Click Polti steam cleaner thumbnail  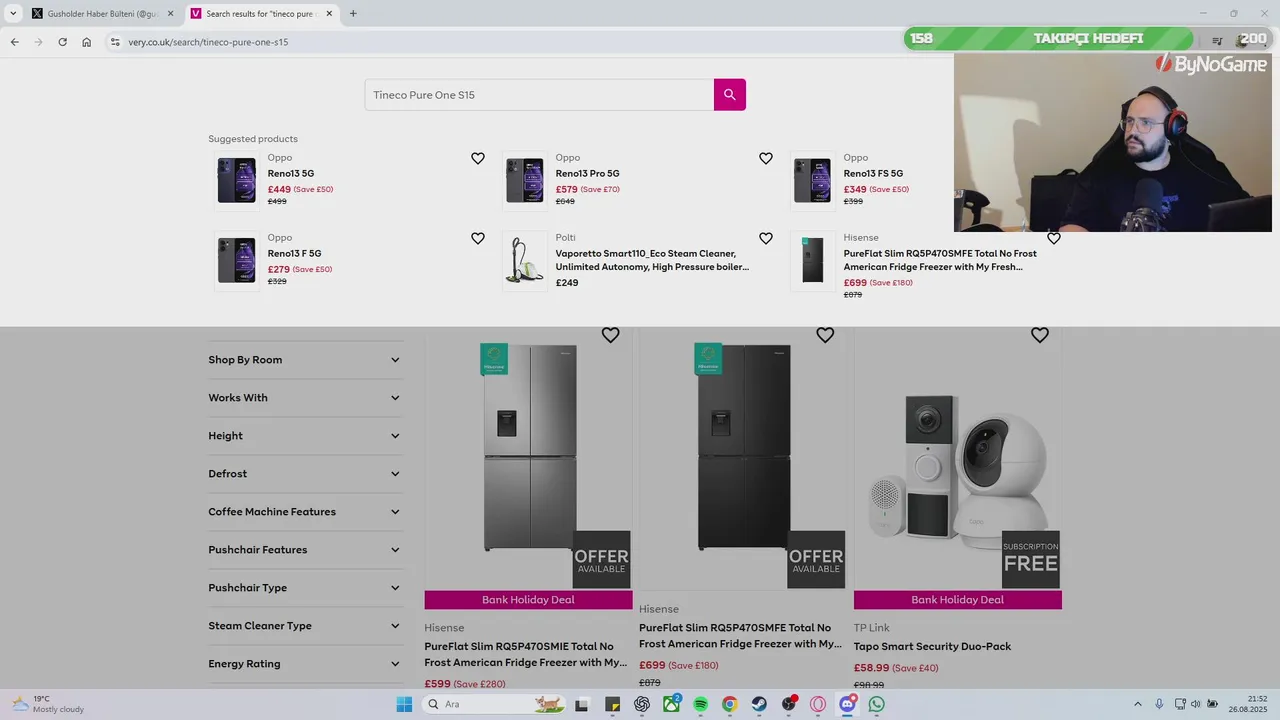525,261
